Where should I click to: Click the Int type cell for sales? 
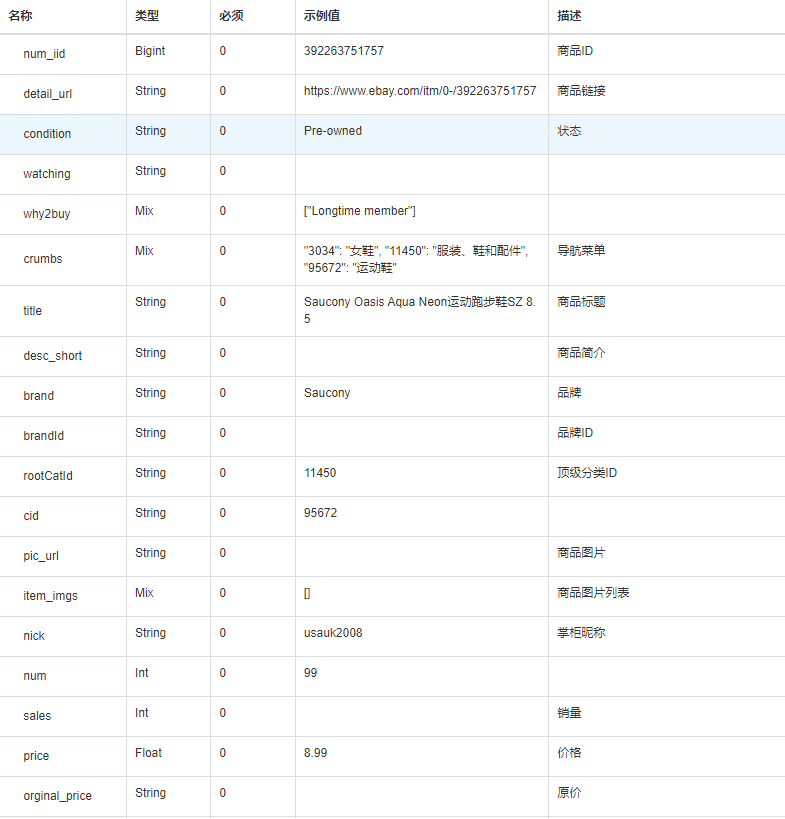142,713
